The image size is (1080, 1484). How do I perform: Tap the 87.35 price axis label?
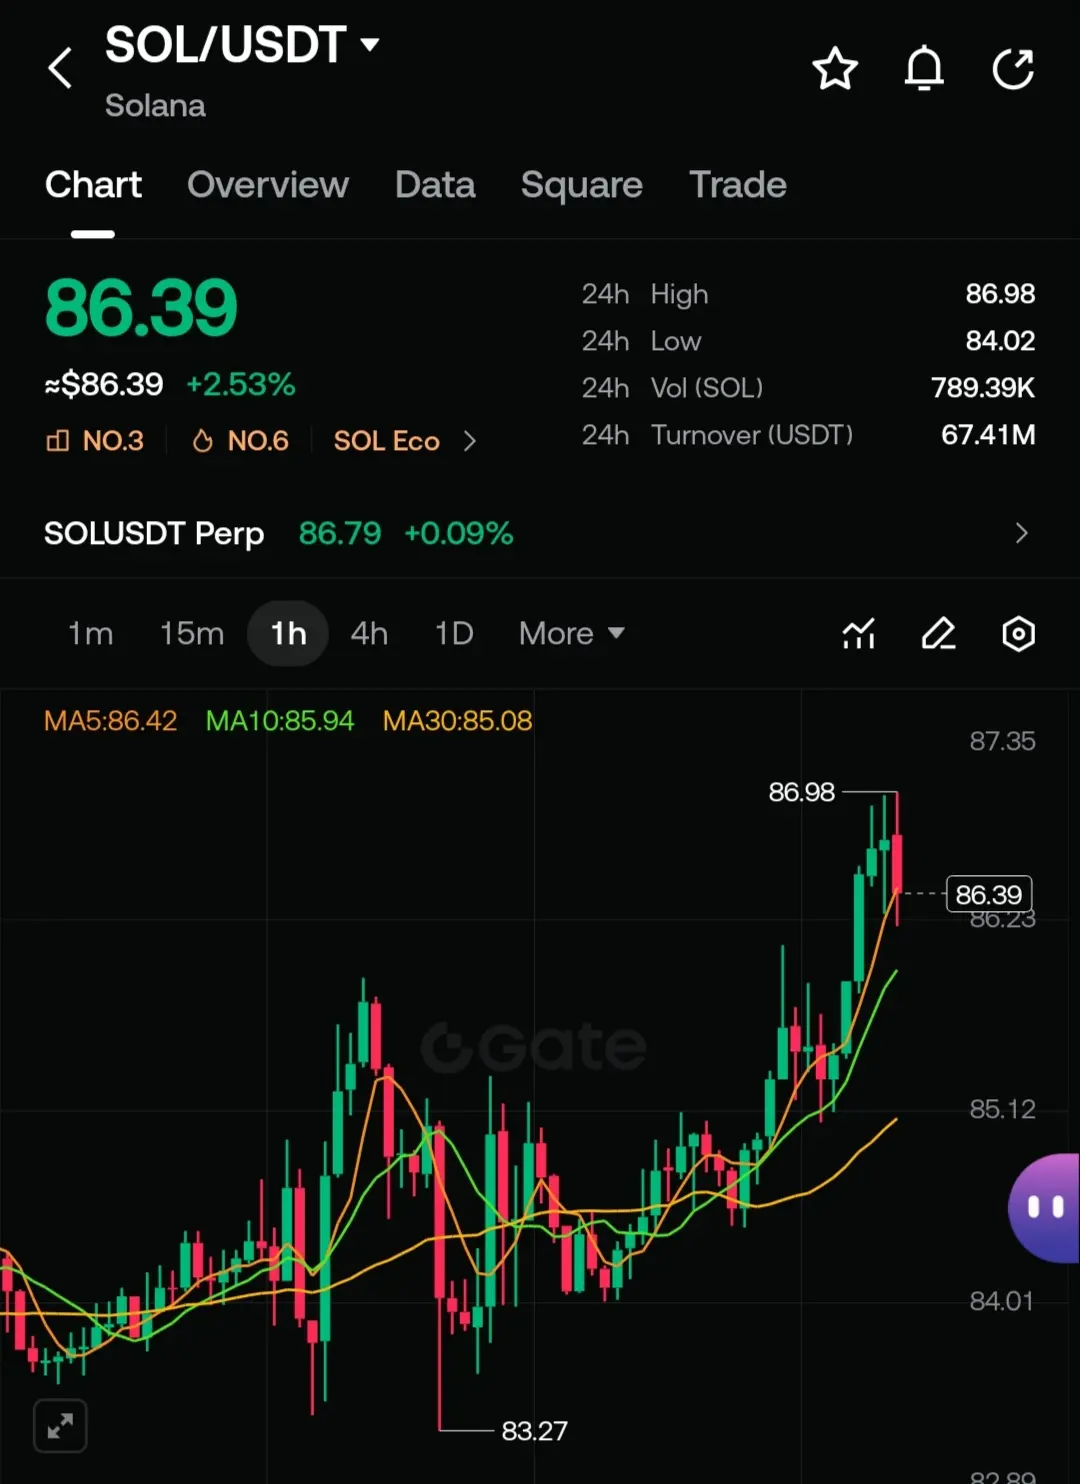[x=1002, y=741]
